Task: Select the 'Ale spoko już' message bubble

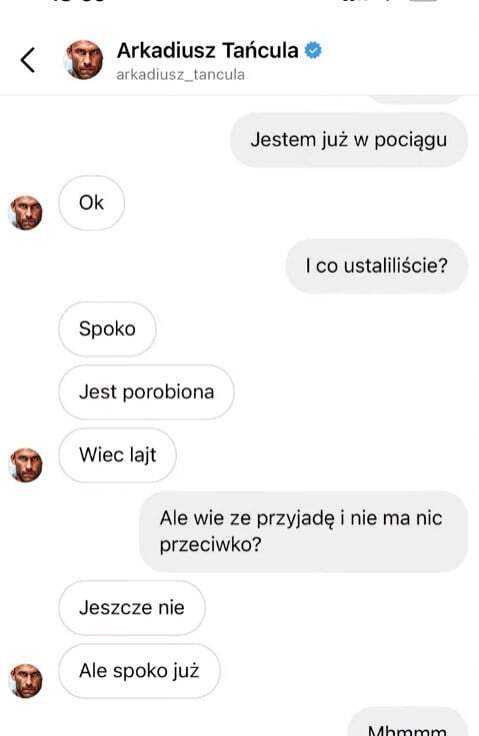Action: 139,671
